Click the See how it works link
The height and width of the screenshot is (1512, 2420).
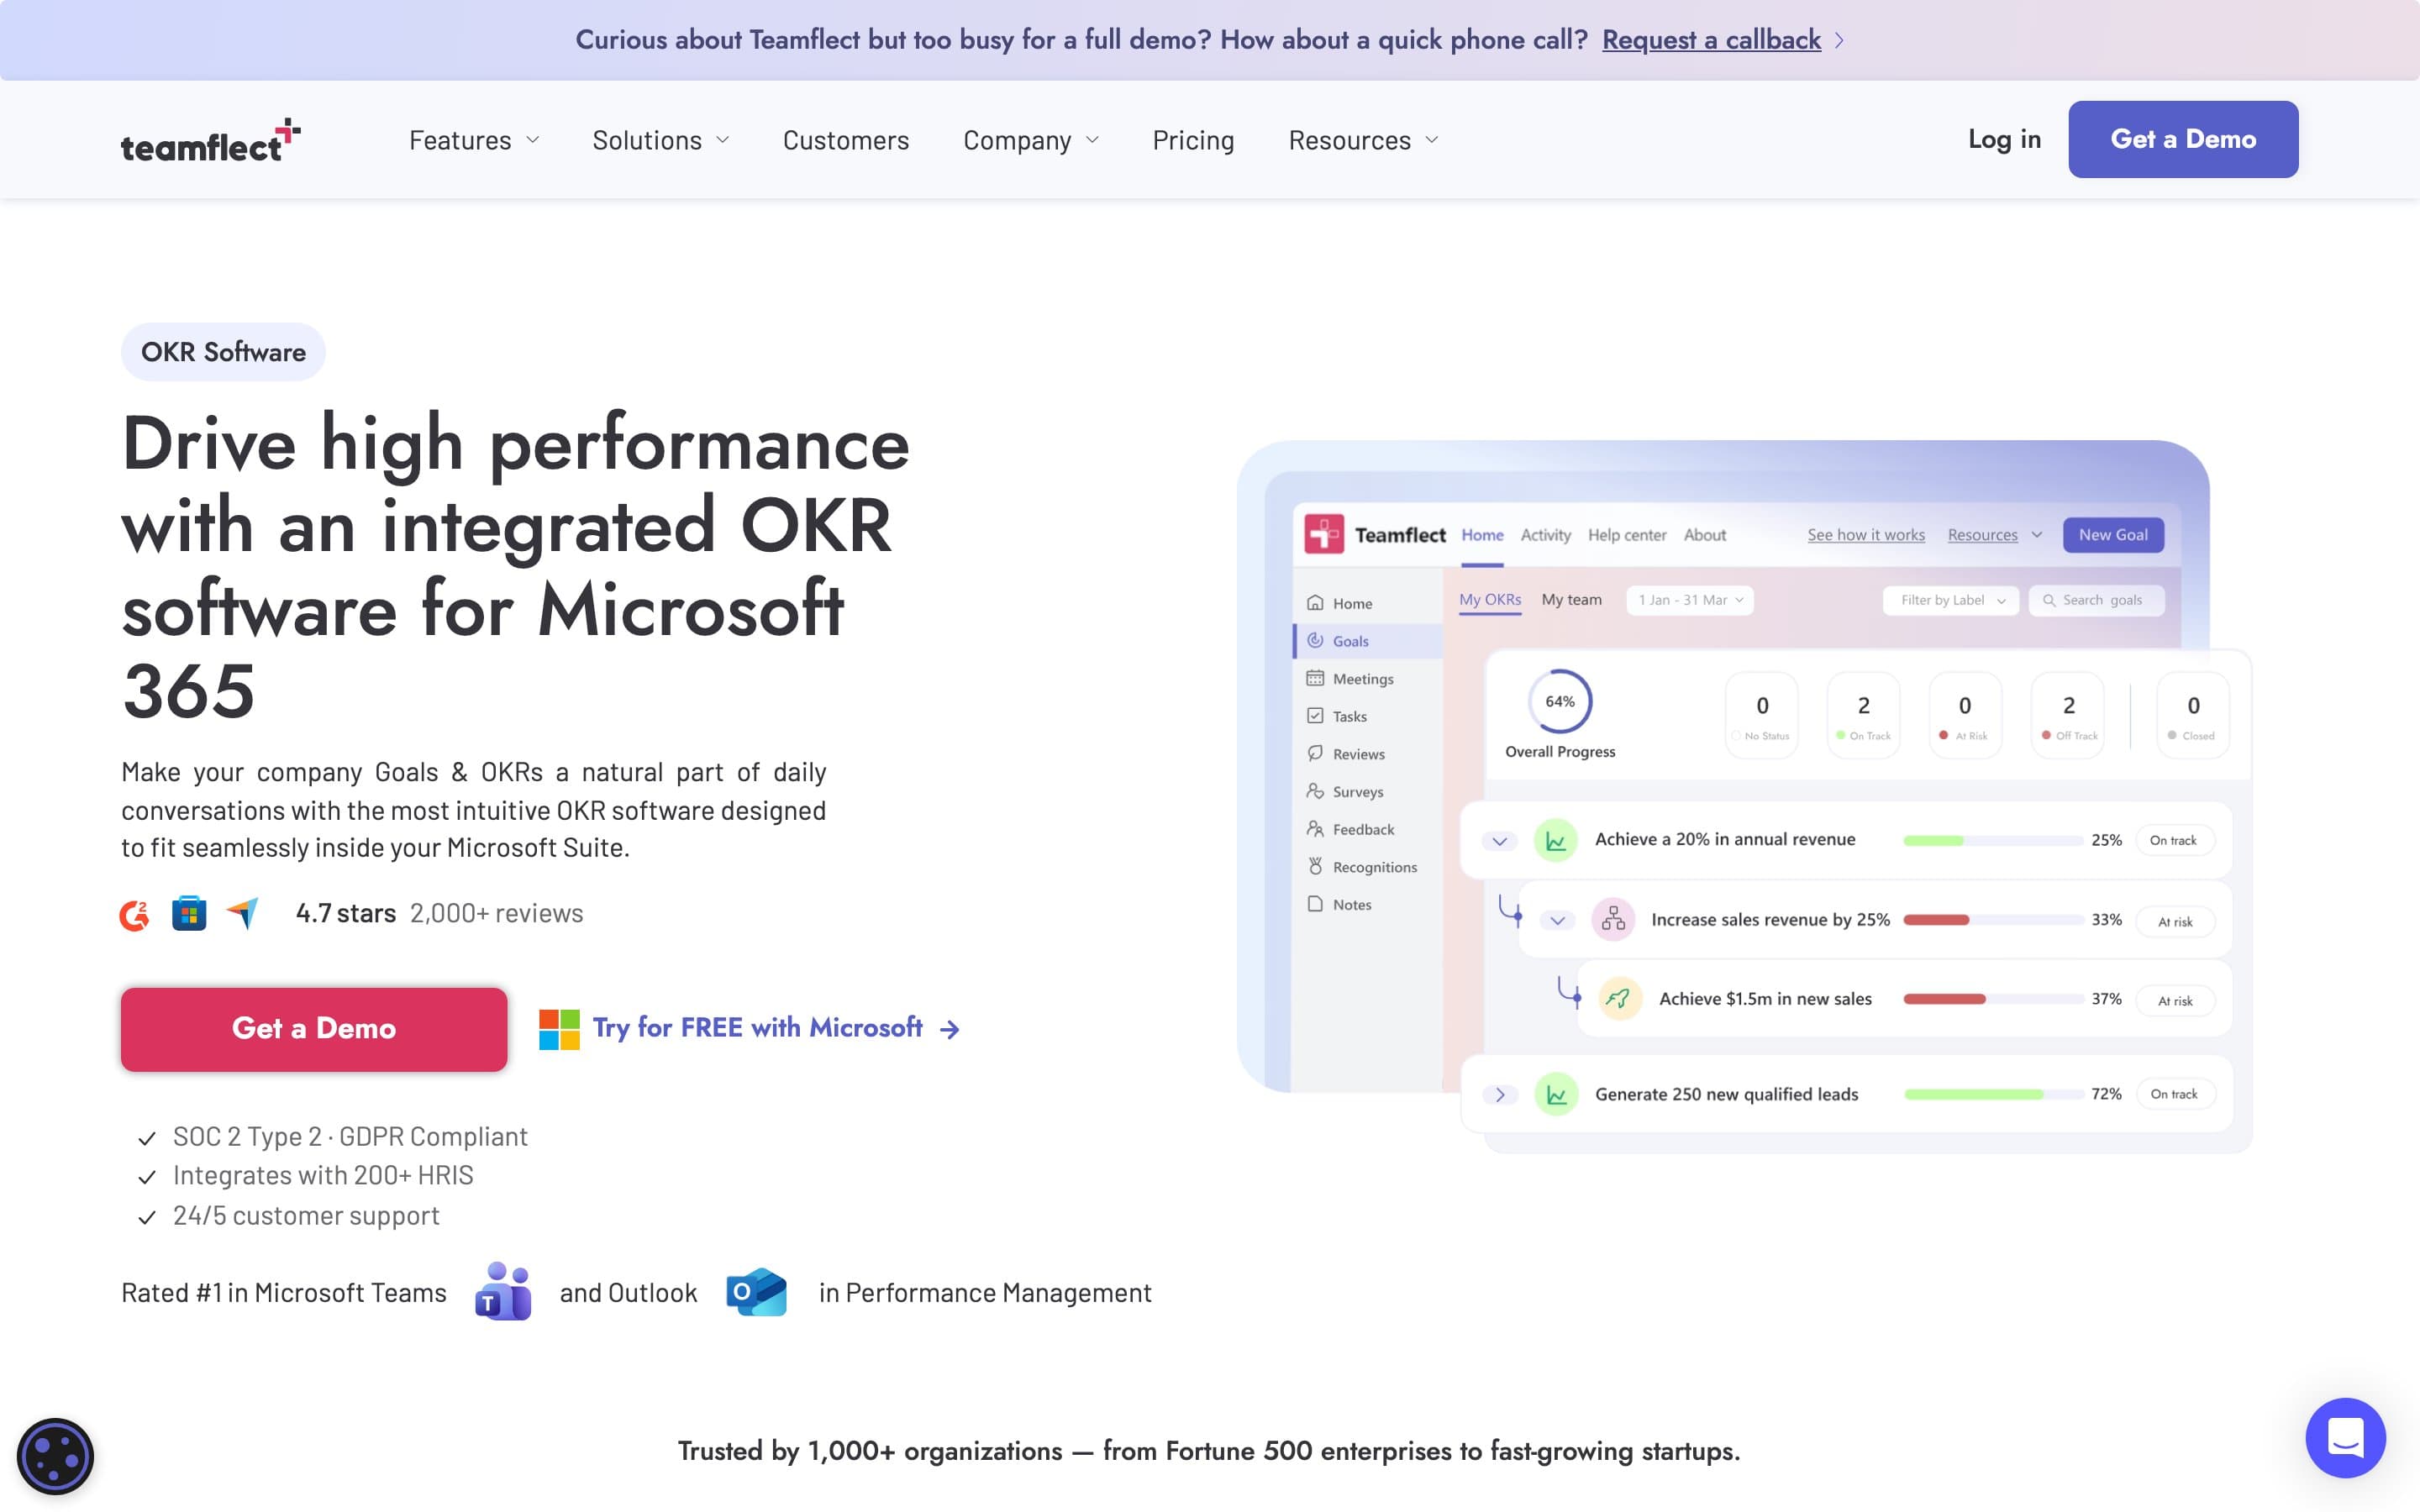[x=1866, y=535]
